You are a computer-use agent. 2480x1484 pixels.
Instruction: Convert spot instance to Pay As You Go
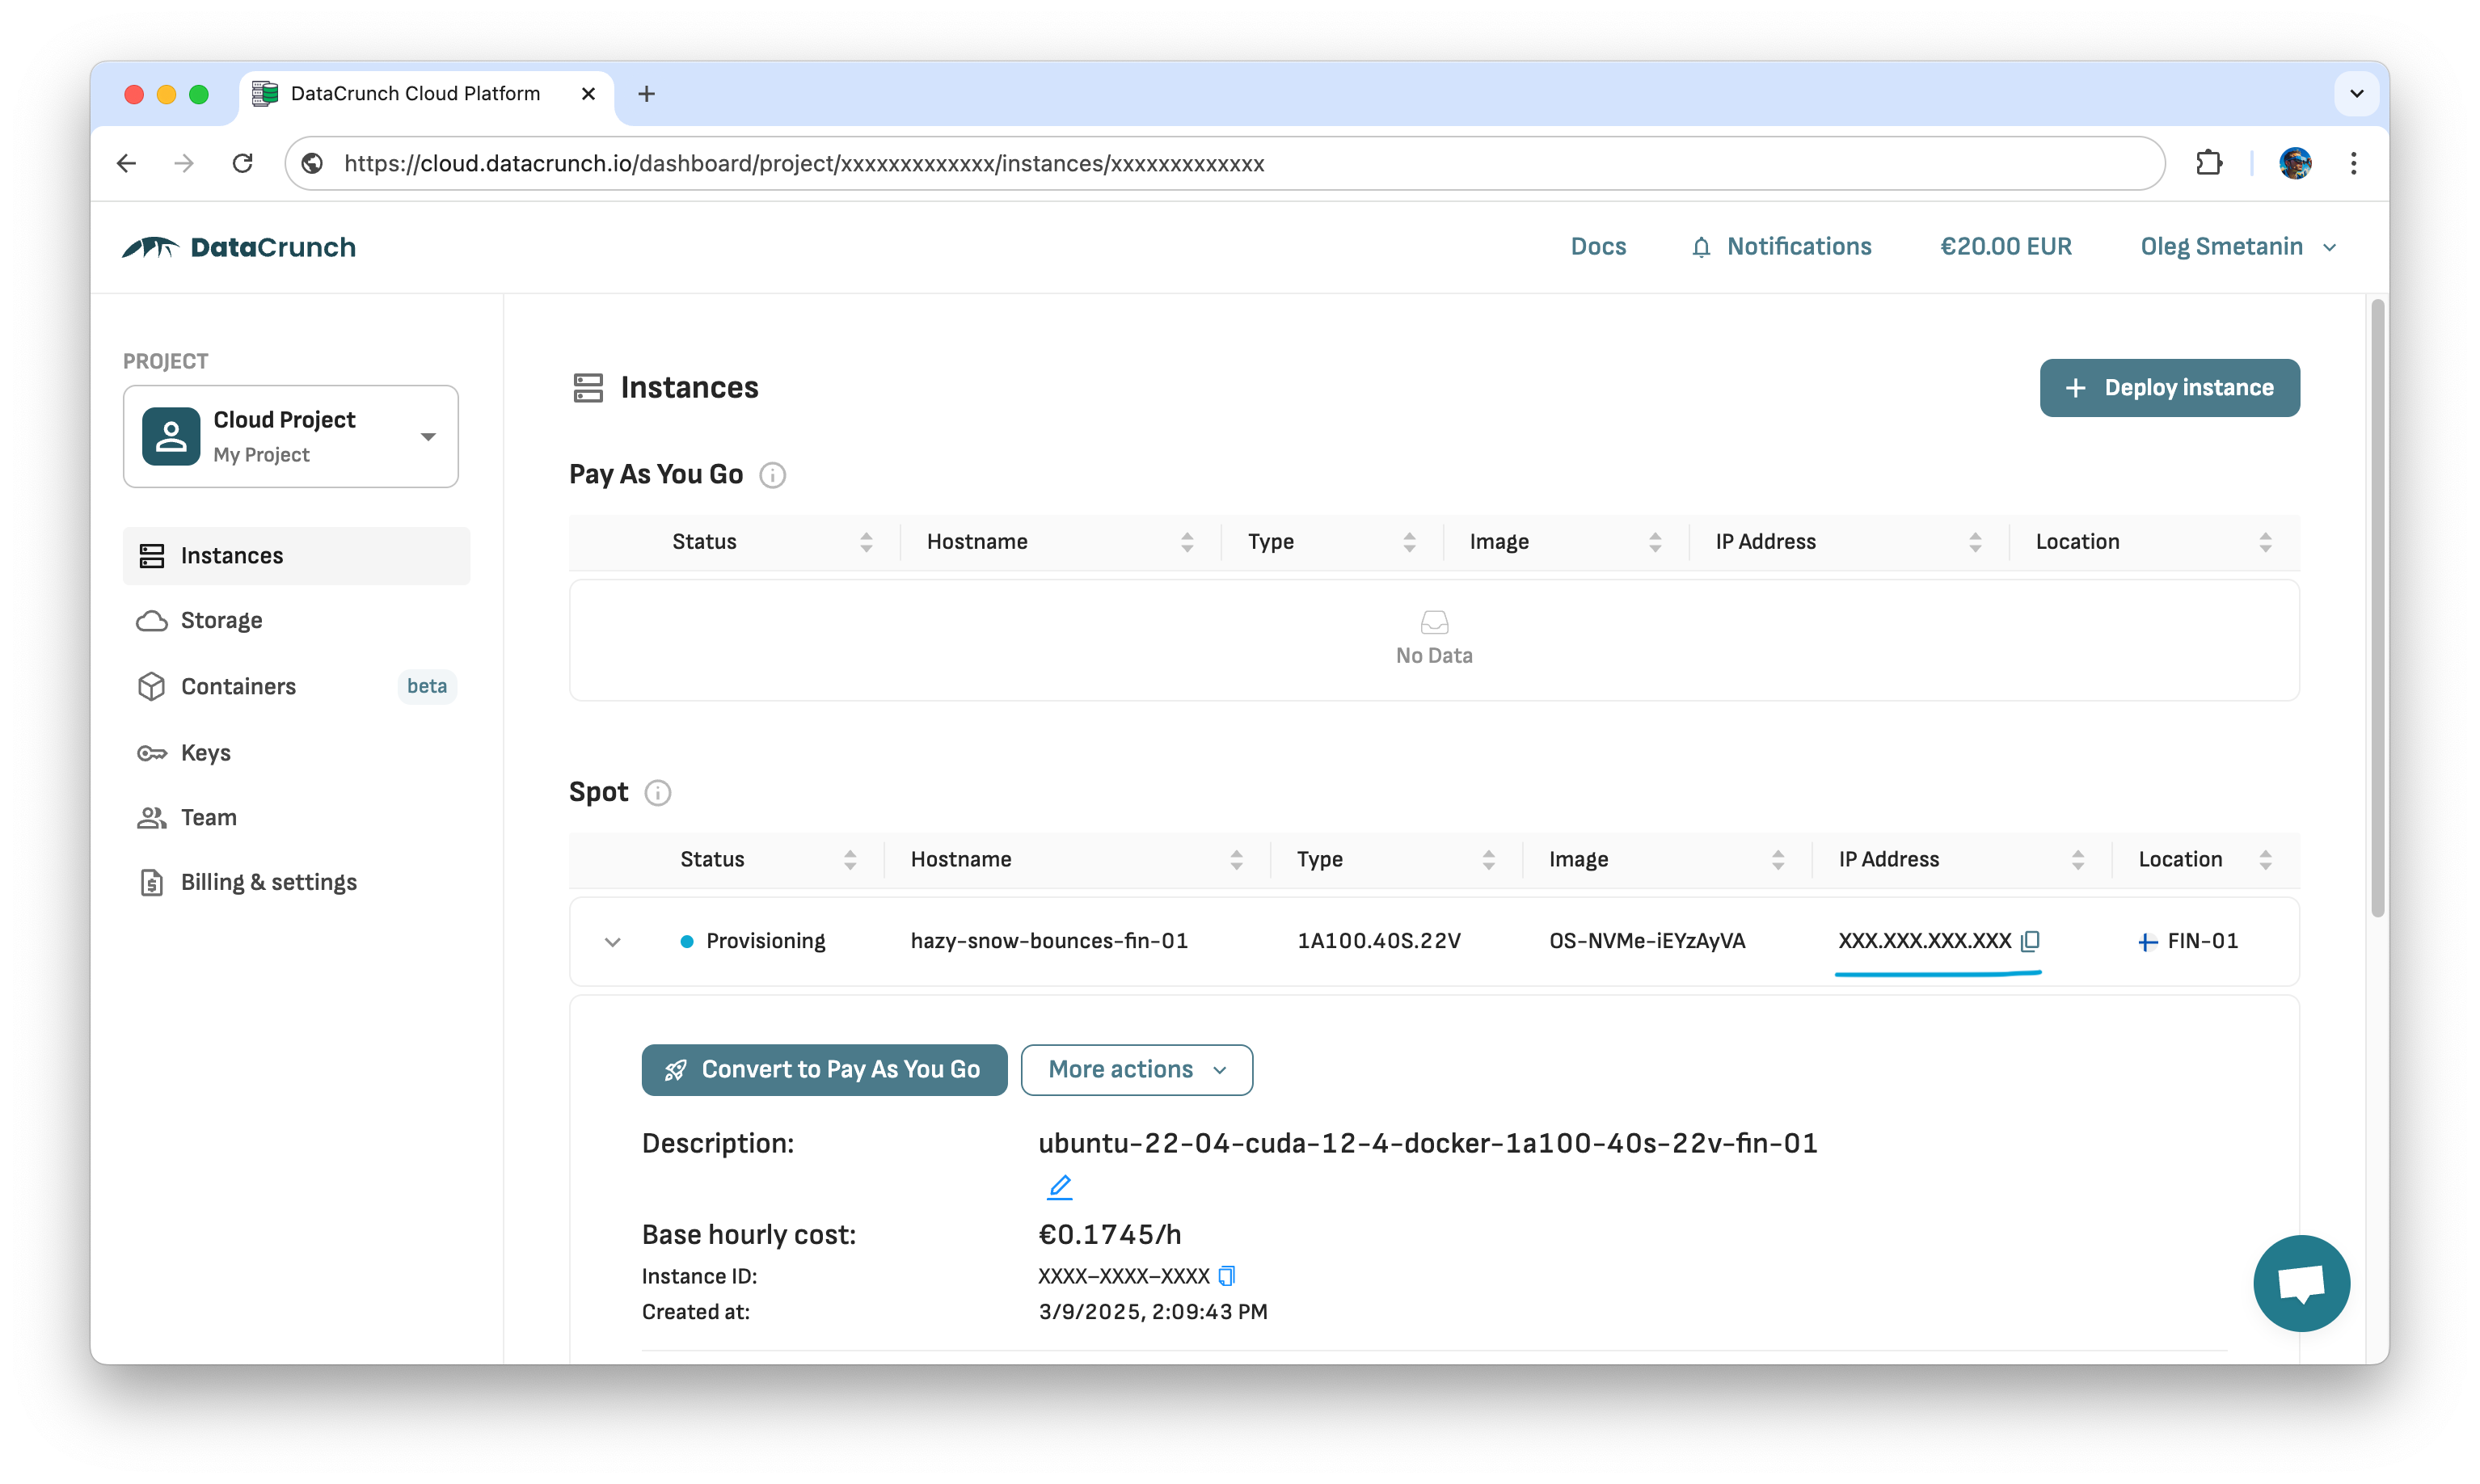823,1069
